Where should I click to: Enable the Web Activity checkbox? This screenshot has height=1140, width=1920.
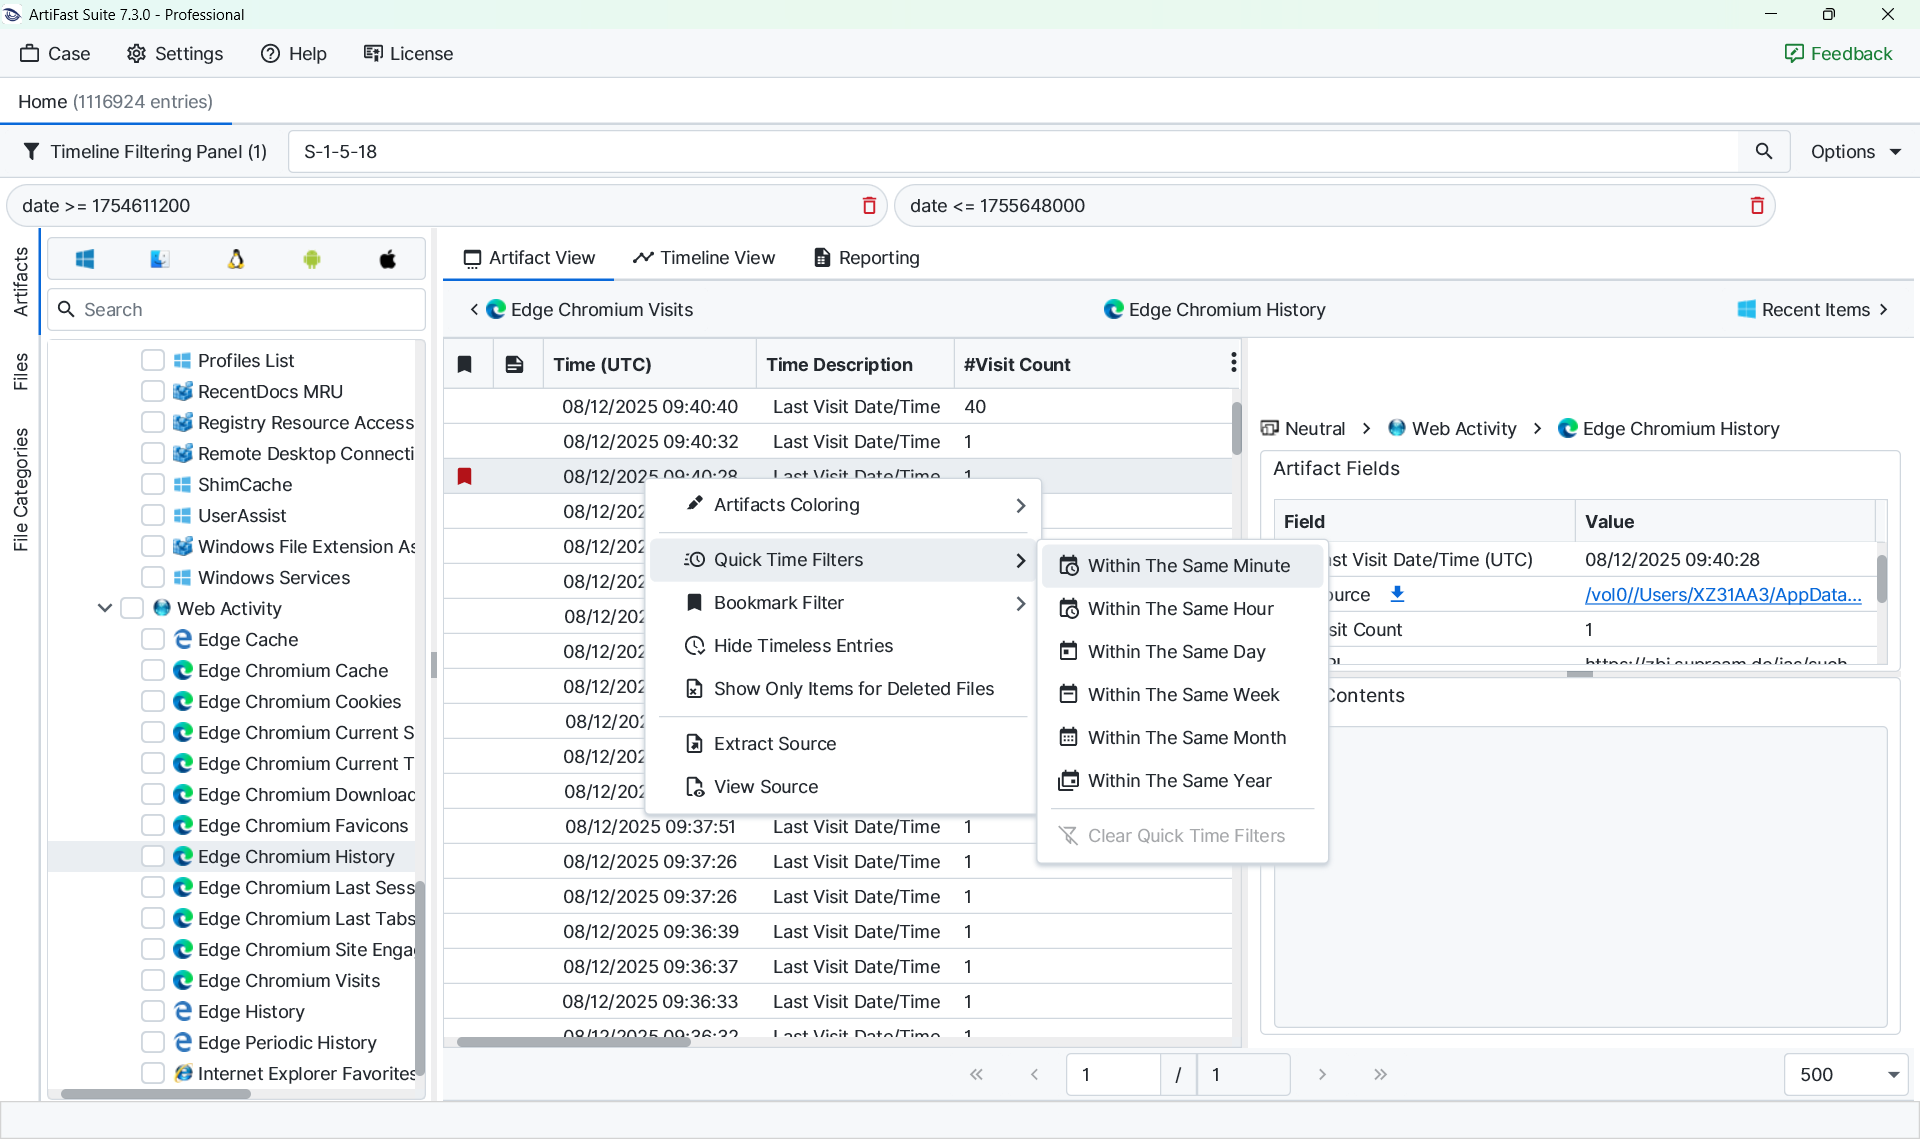tap(132, 609)
